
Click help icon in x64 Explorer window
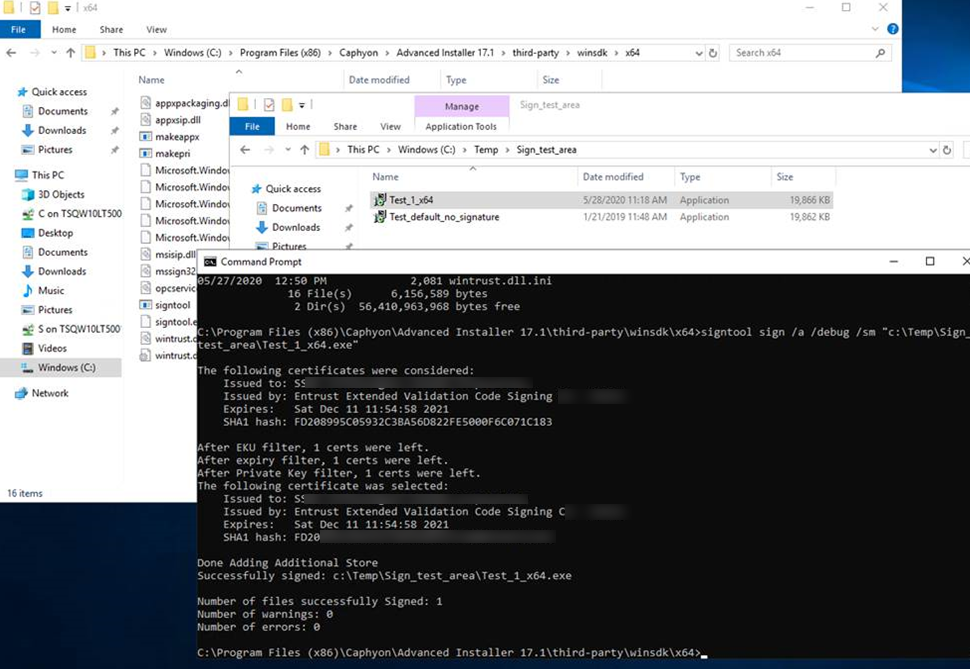[892, 30]
